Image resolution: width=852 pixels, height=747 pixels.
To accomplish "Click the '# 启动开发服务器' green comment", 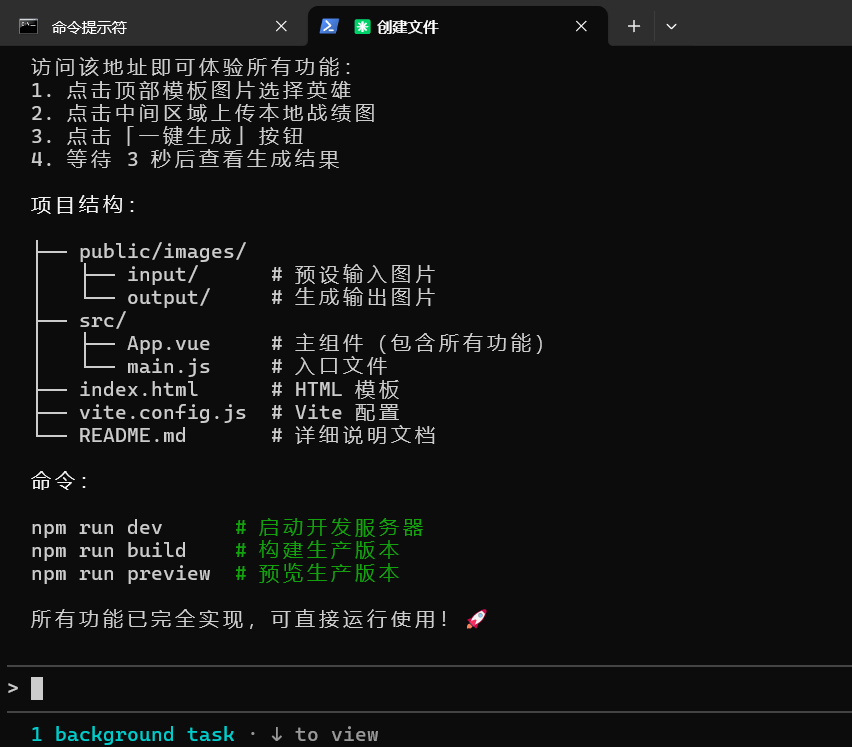I will 329,528.
